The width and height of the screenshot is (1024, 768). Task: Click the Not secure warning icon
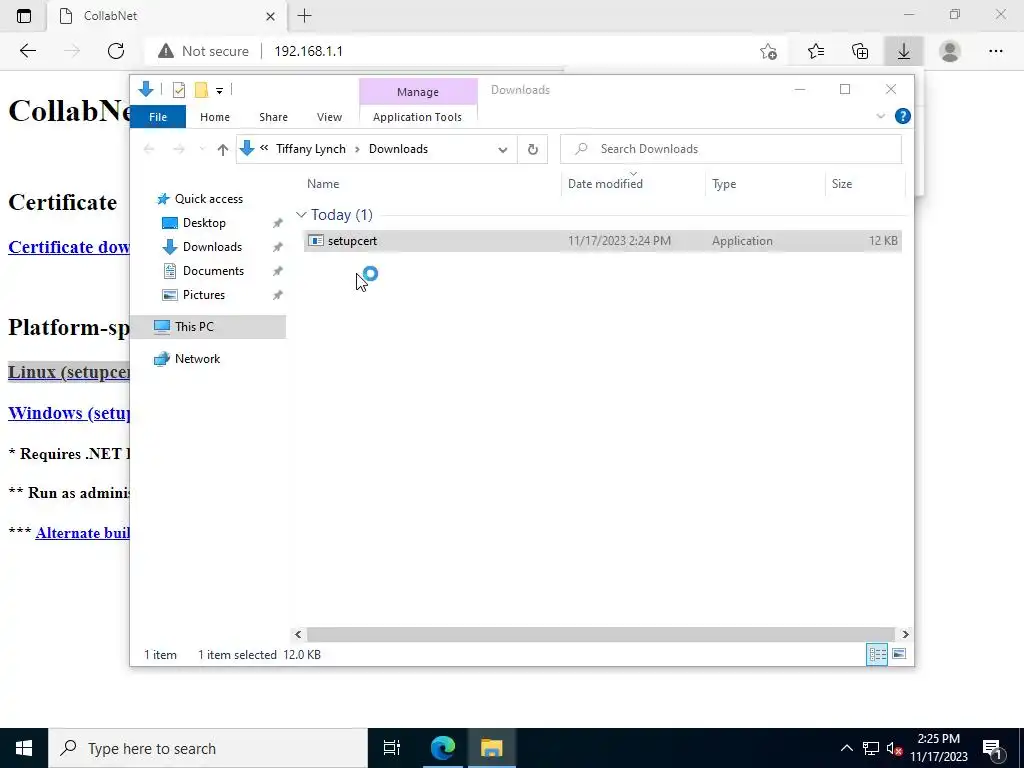point(166,51)
